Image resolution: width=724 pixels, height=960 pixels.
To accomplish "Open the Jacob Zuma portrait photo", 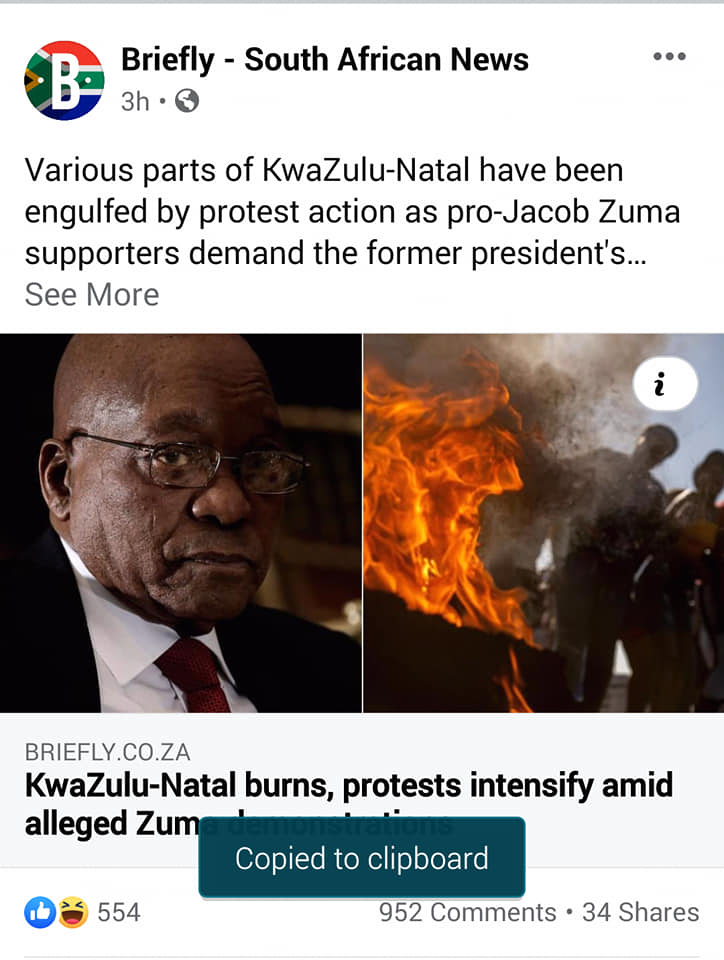I will click(x=181, y=523).
